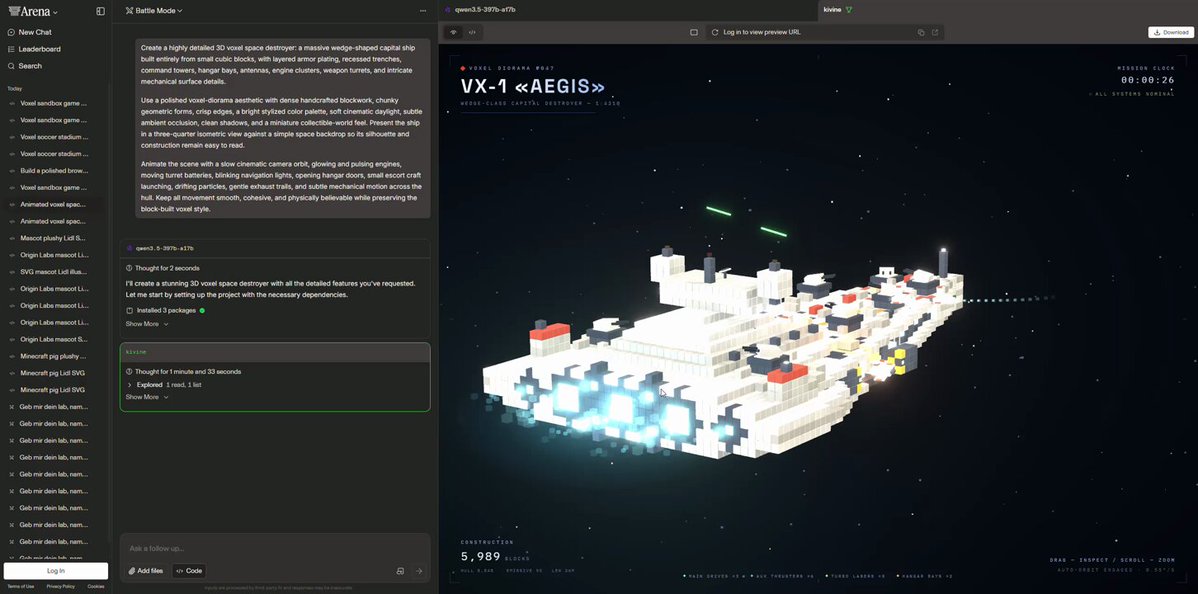The image size is (1198, 594).
Task: Open the Build a polished brow... chat
Action: coord(52,170)
